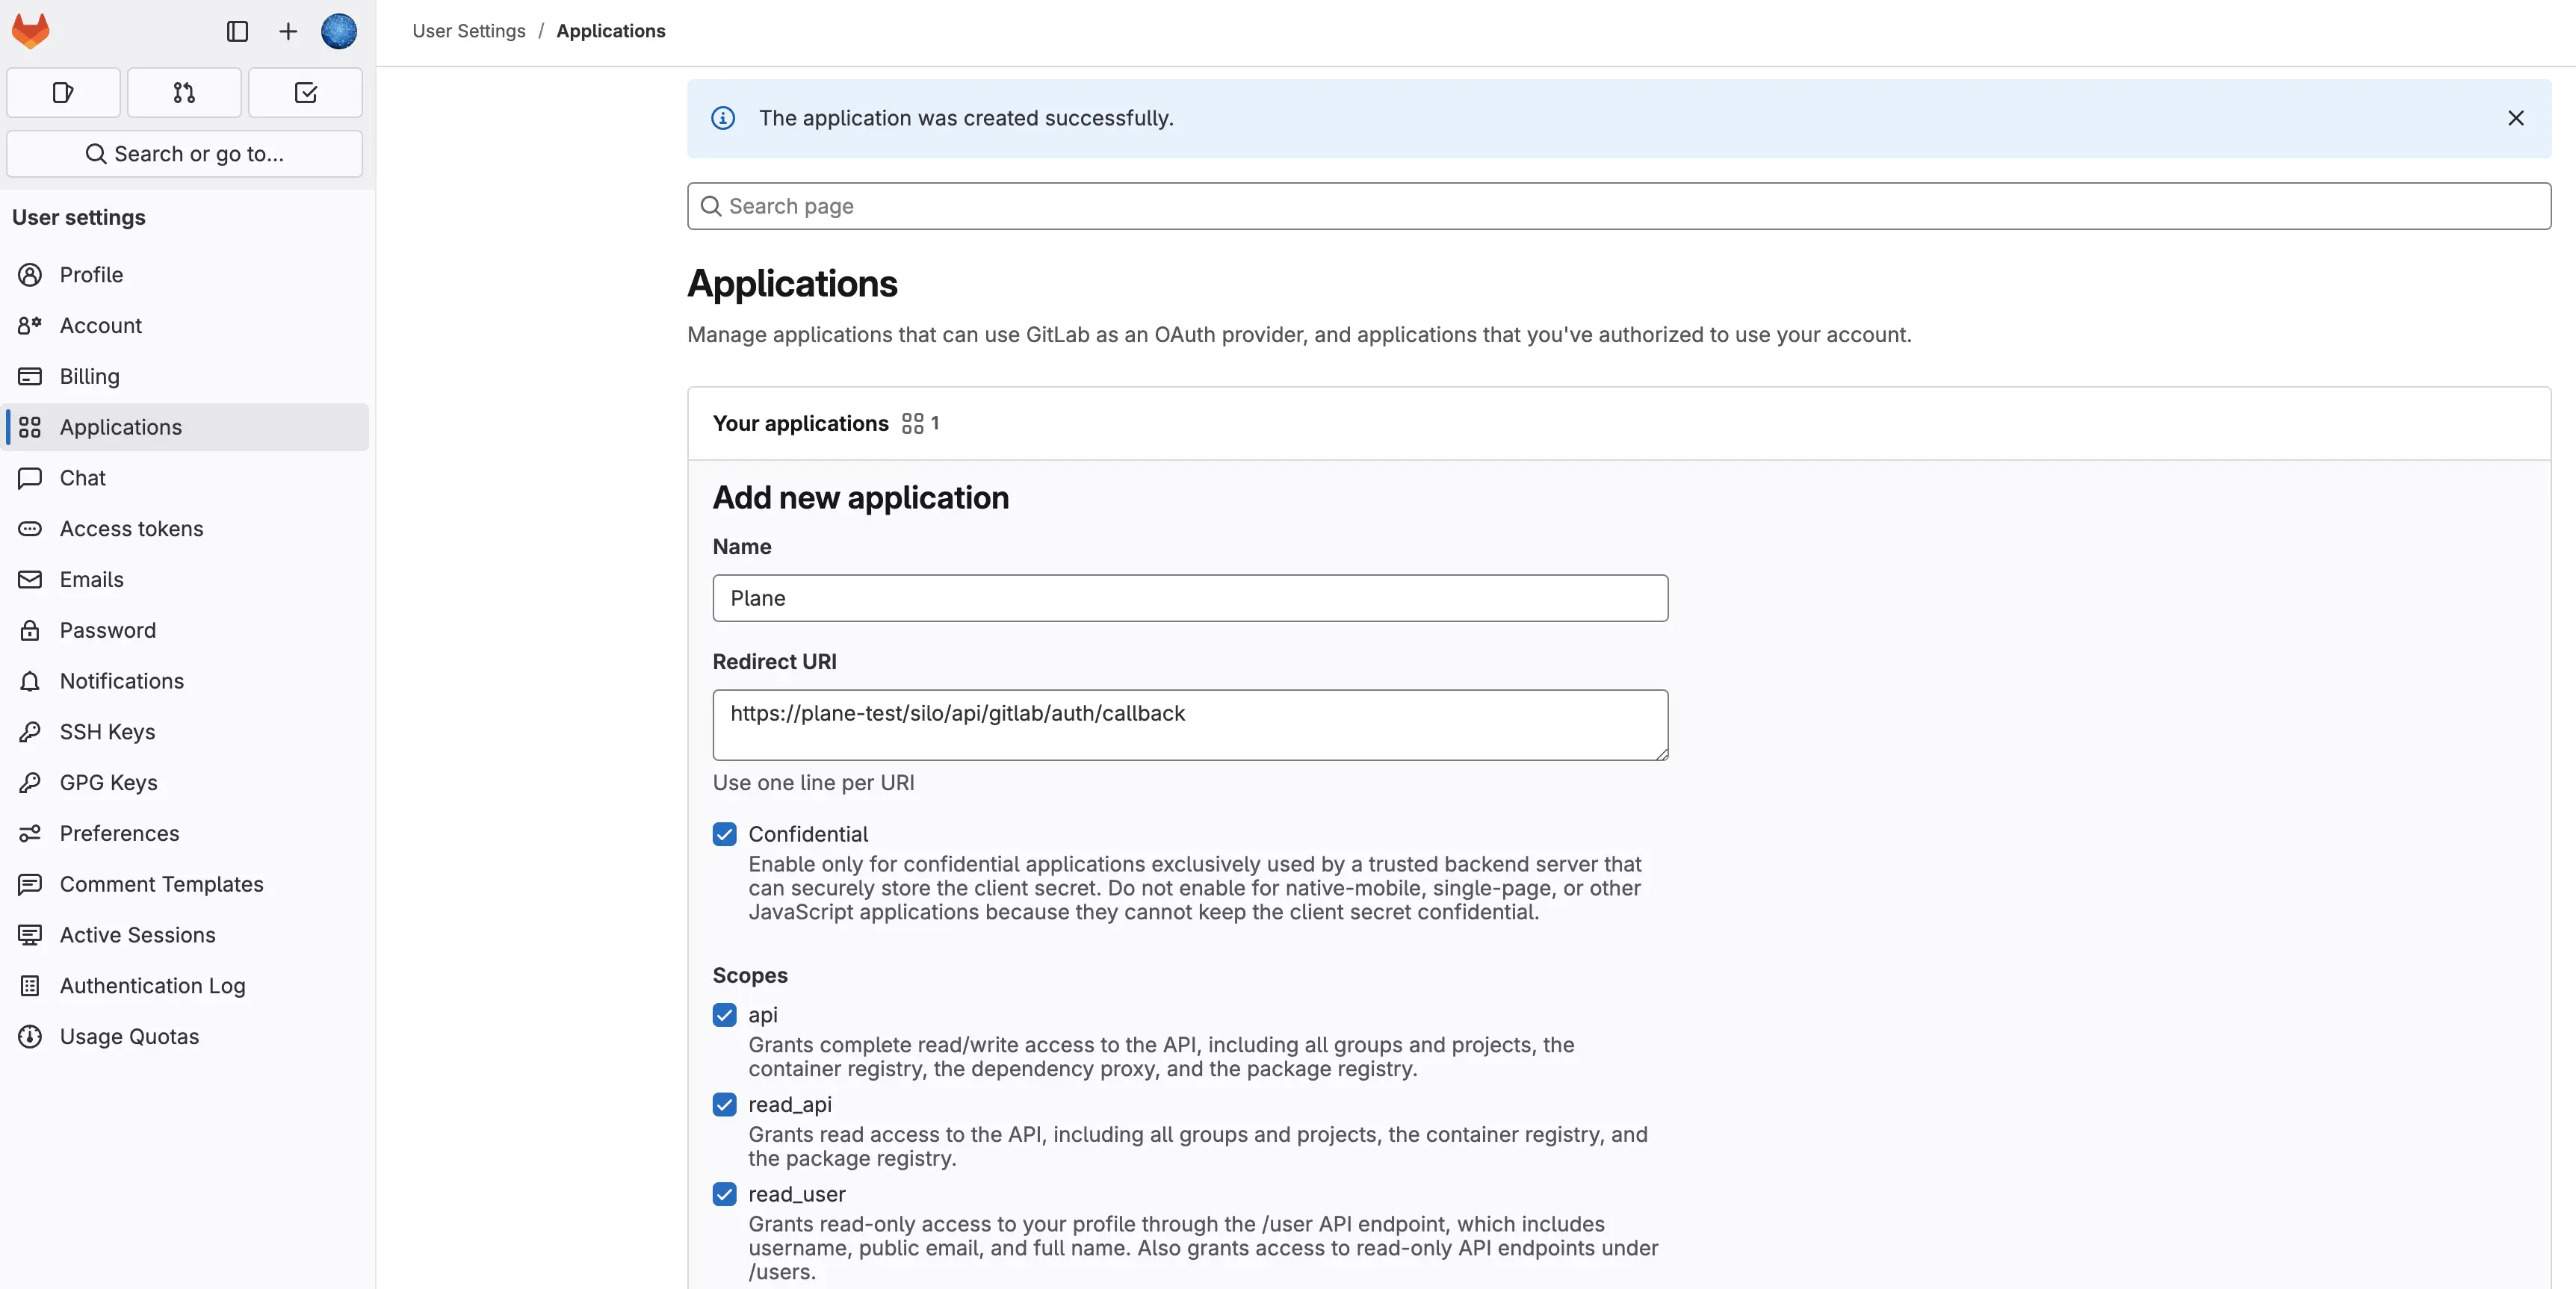2576x1289 pixels.
Task: Click User Settings breadcrumb link
Action: [x=468, y=31]
